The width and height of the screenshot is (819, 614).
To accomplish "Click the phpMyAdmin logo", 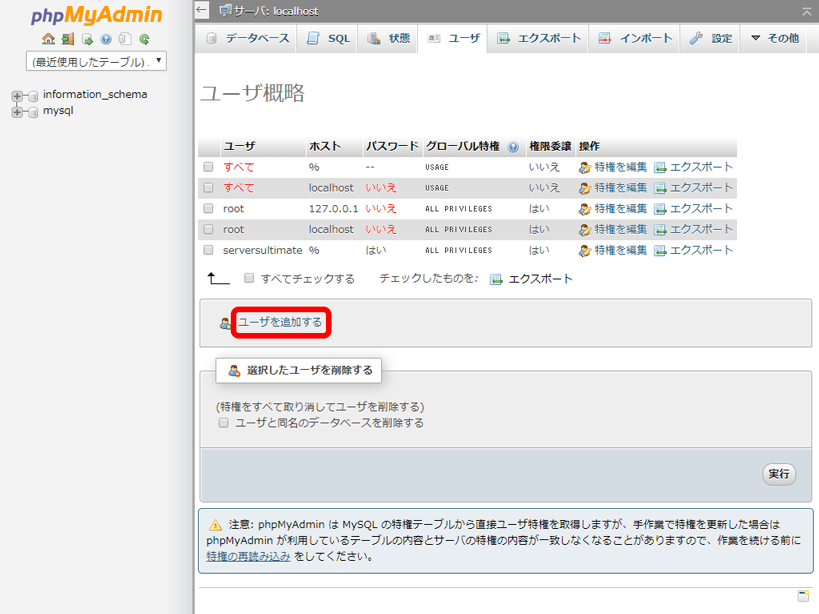I will (x=97, y=15).
